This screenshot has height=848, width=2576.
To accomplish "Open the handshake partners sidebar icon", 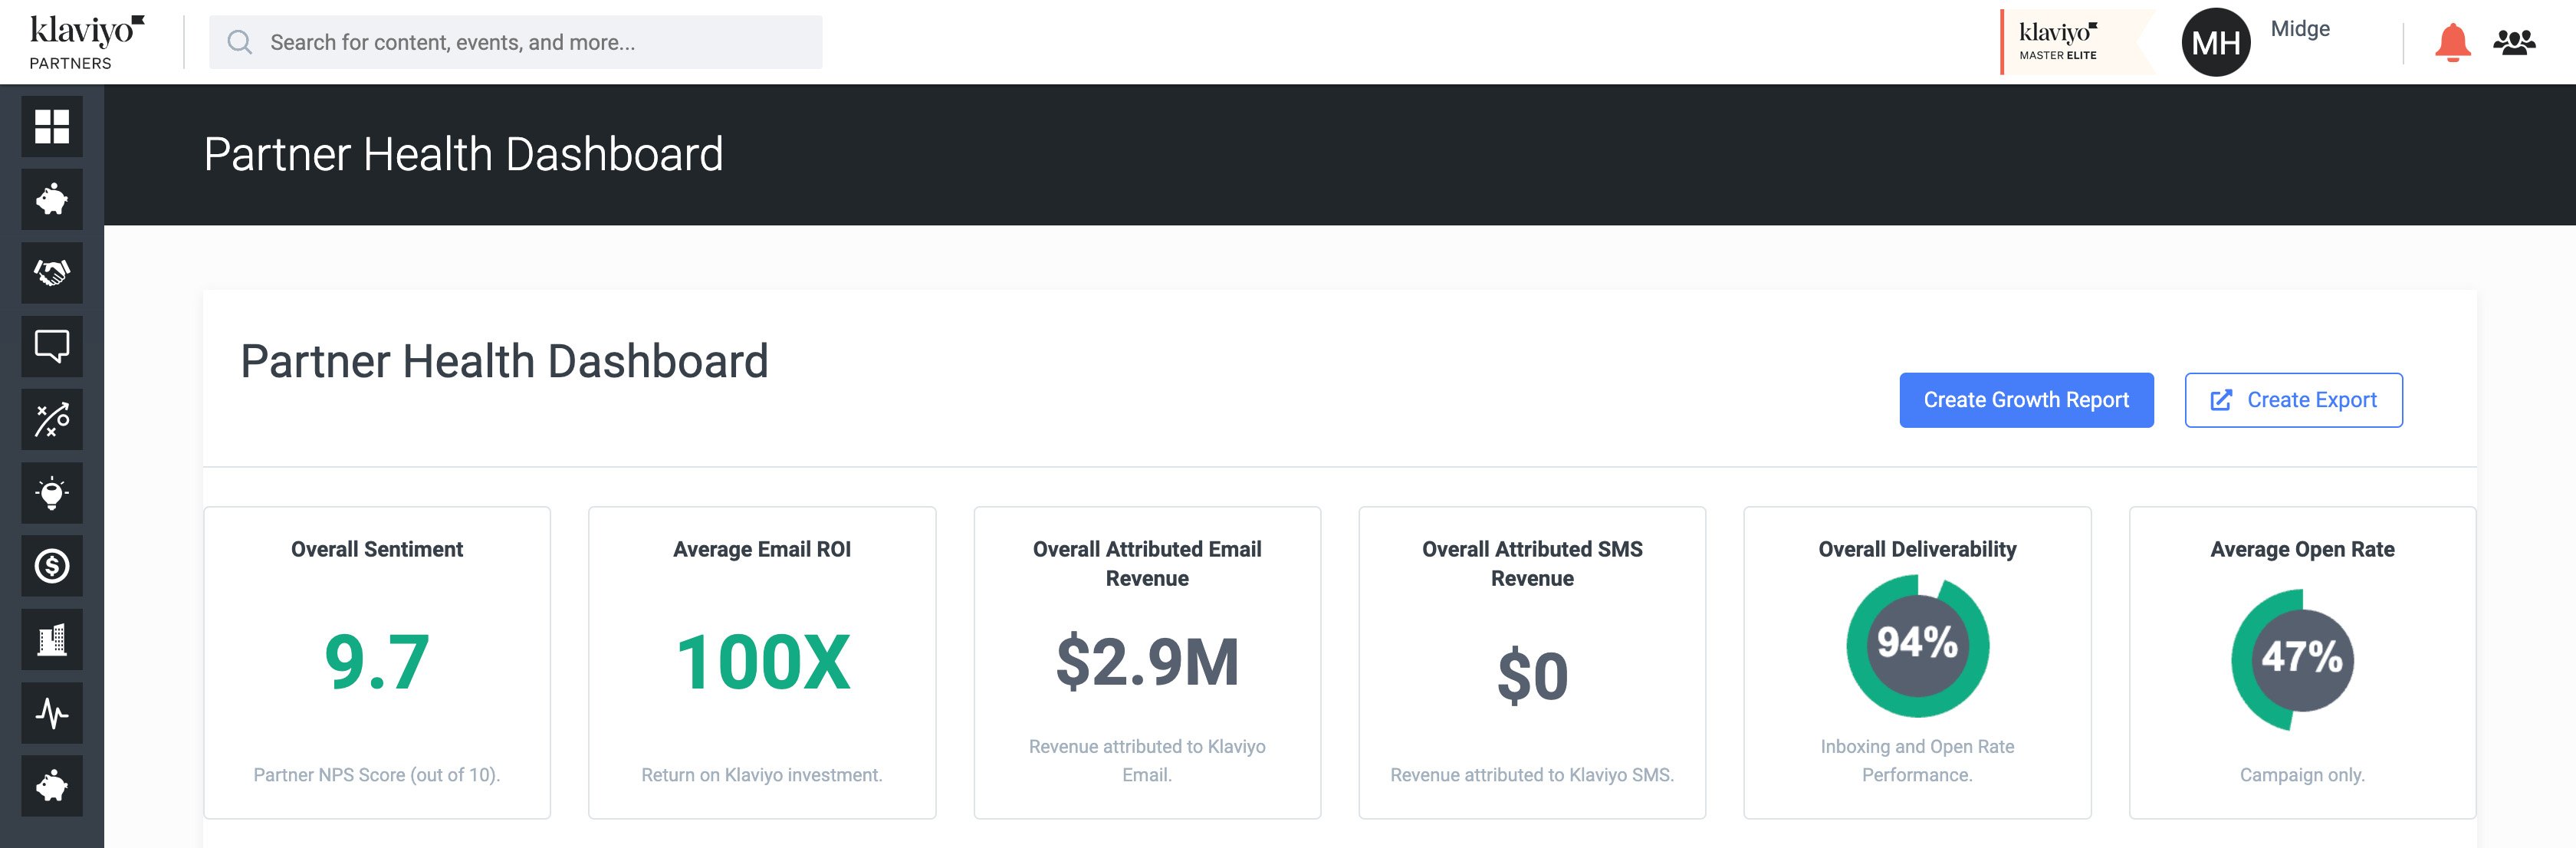I will tap(52, 273).
